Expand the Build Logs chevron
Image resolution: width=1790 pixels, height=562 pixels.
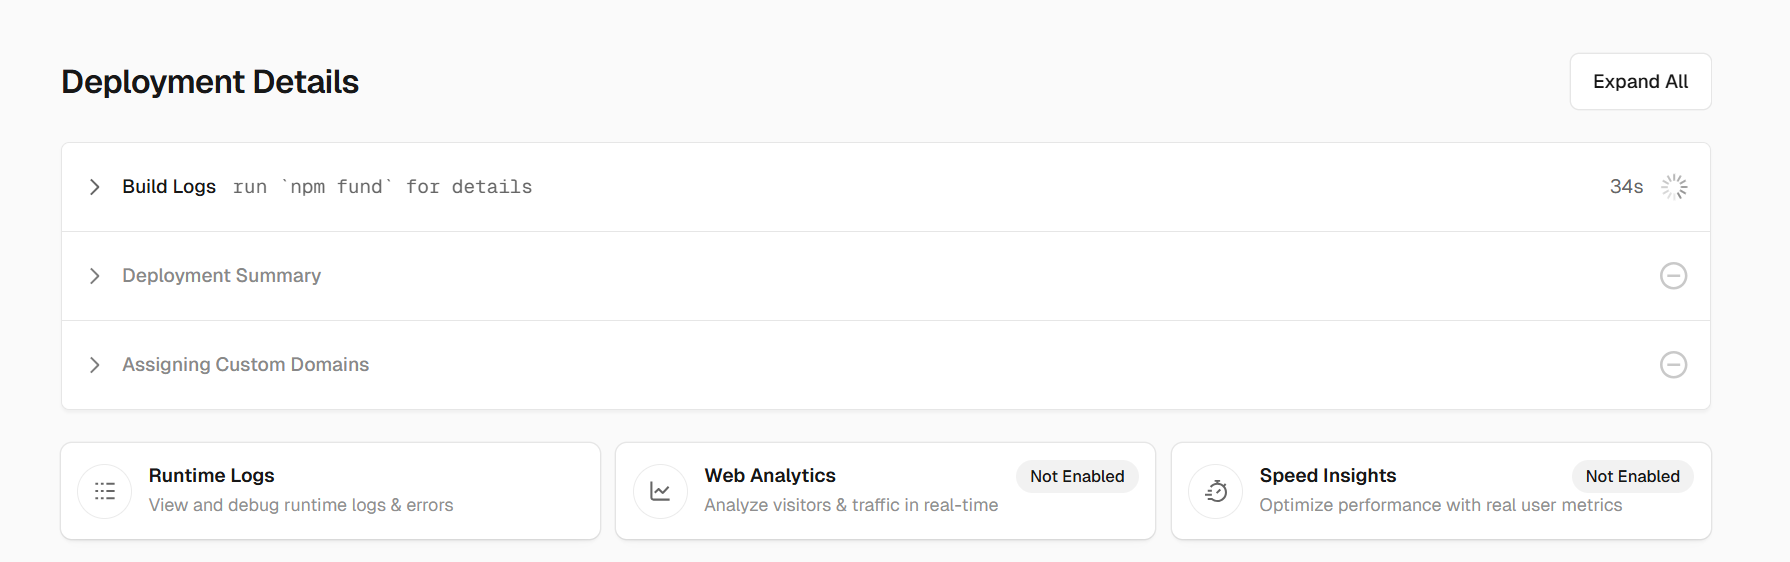coord(95,187)
